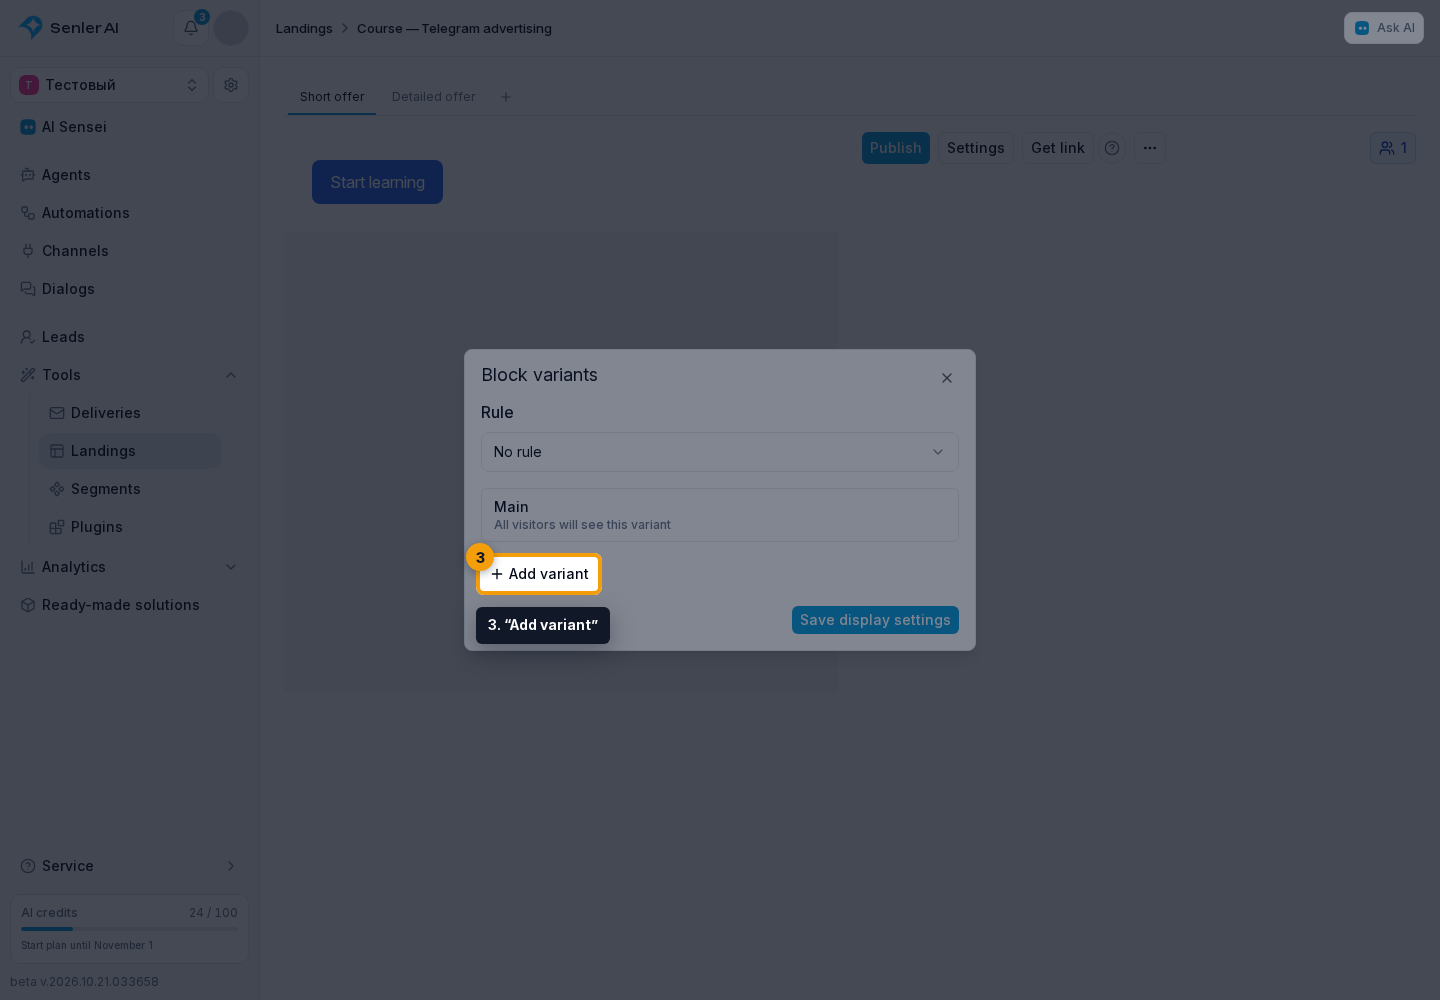1440x1000 pixels.
Task: Open Plugins under Tools
Action: tap(130, 527)
